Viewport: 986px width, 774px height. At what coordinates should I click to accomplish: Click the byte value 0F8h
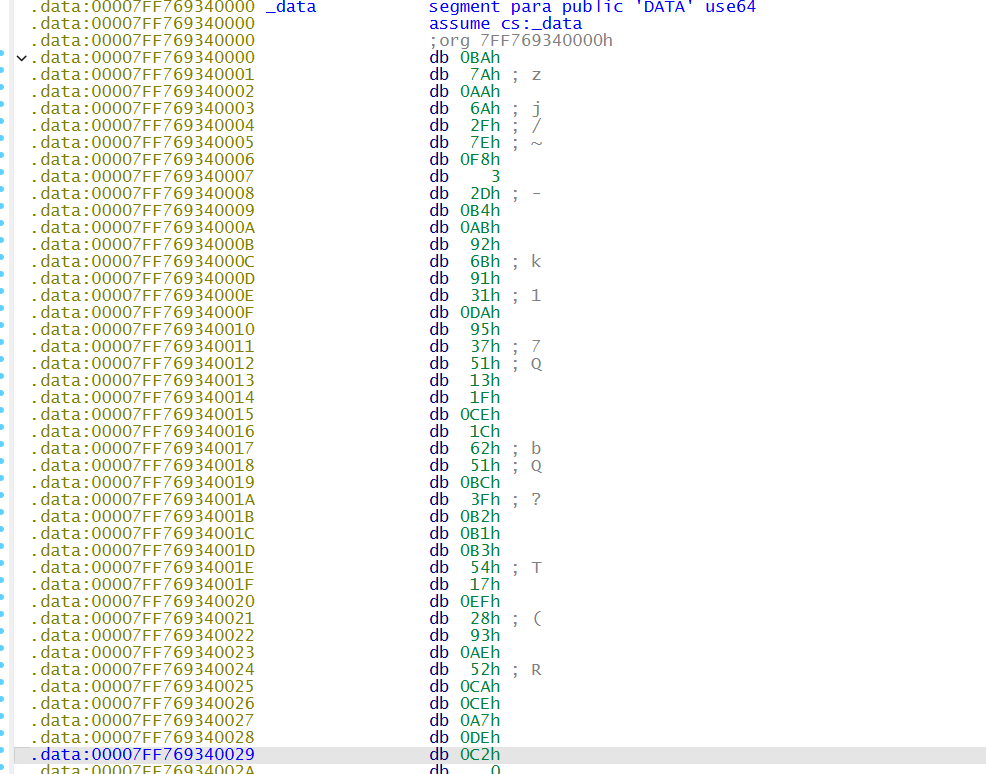pyautogui.click(x=480, y=160)
